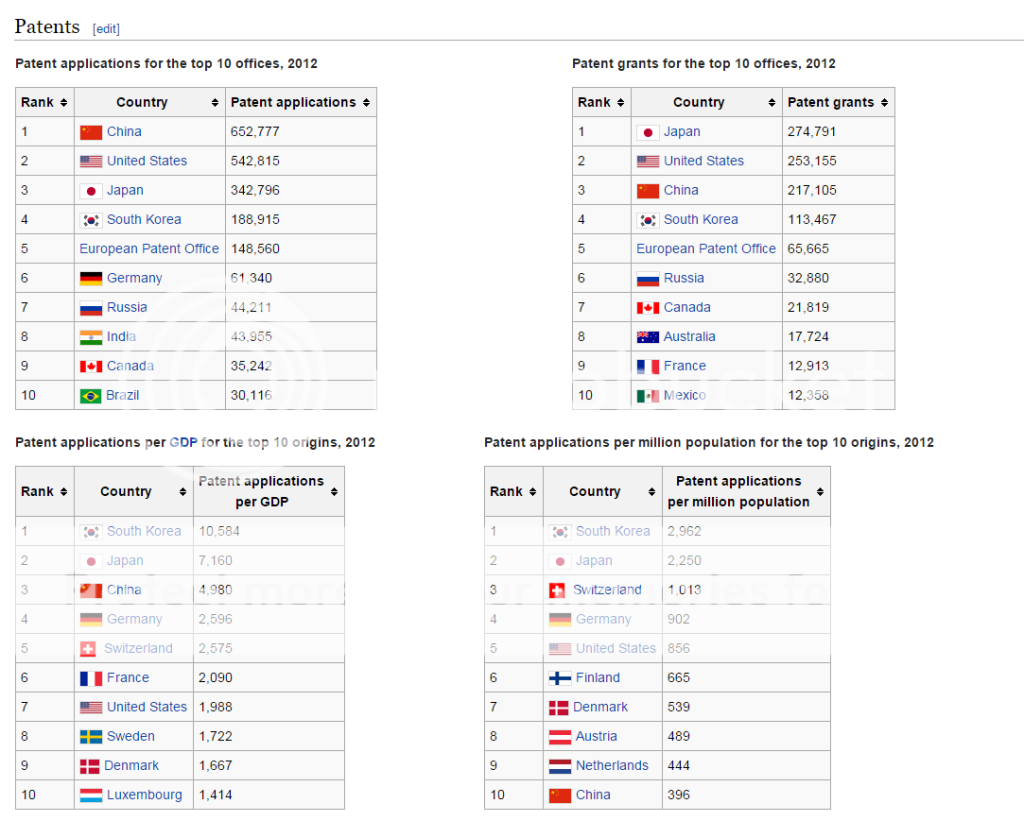This screenshot has height=838, width=1024.
Task: Click the value 2,090 for France
Action: 216,678
